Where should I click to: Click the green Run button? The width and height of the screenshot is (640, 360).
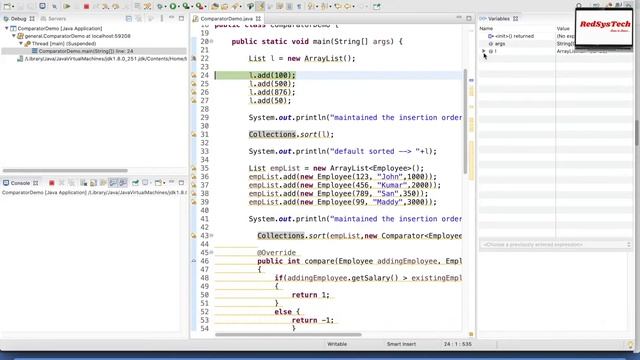point(173,6)
